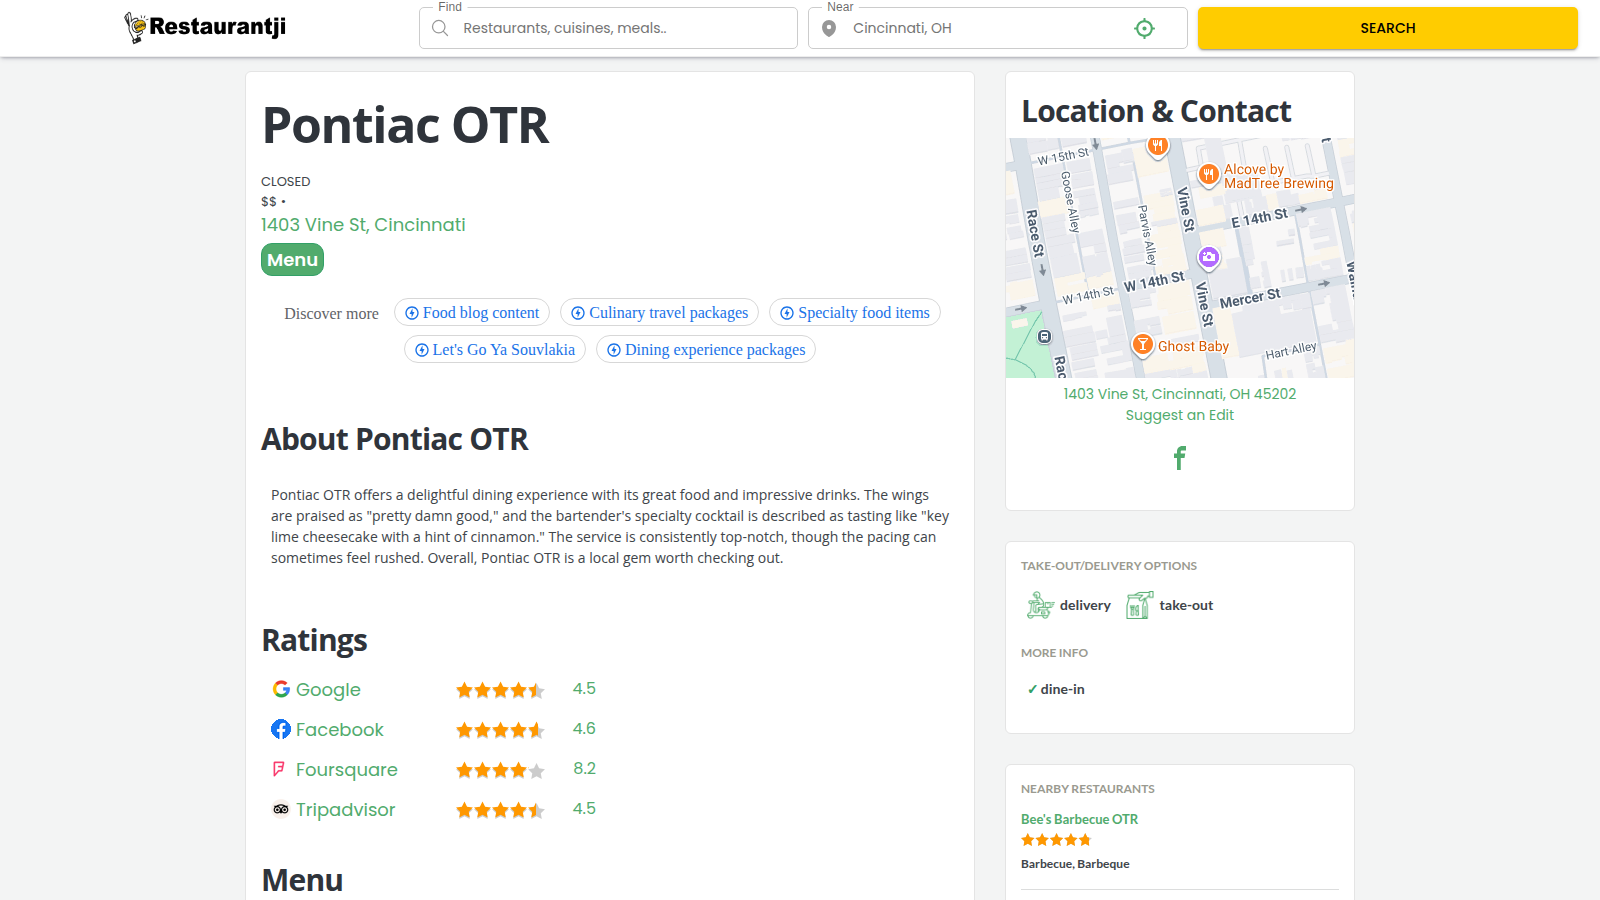Click the Suggest an Edit link

1179,415
